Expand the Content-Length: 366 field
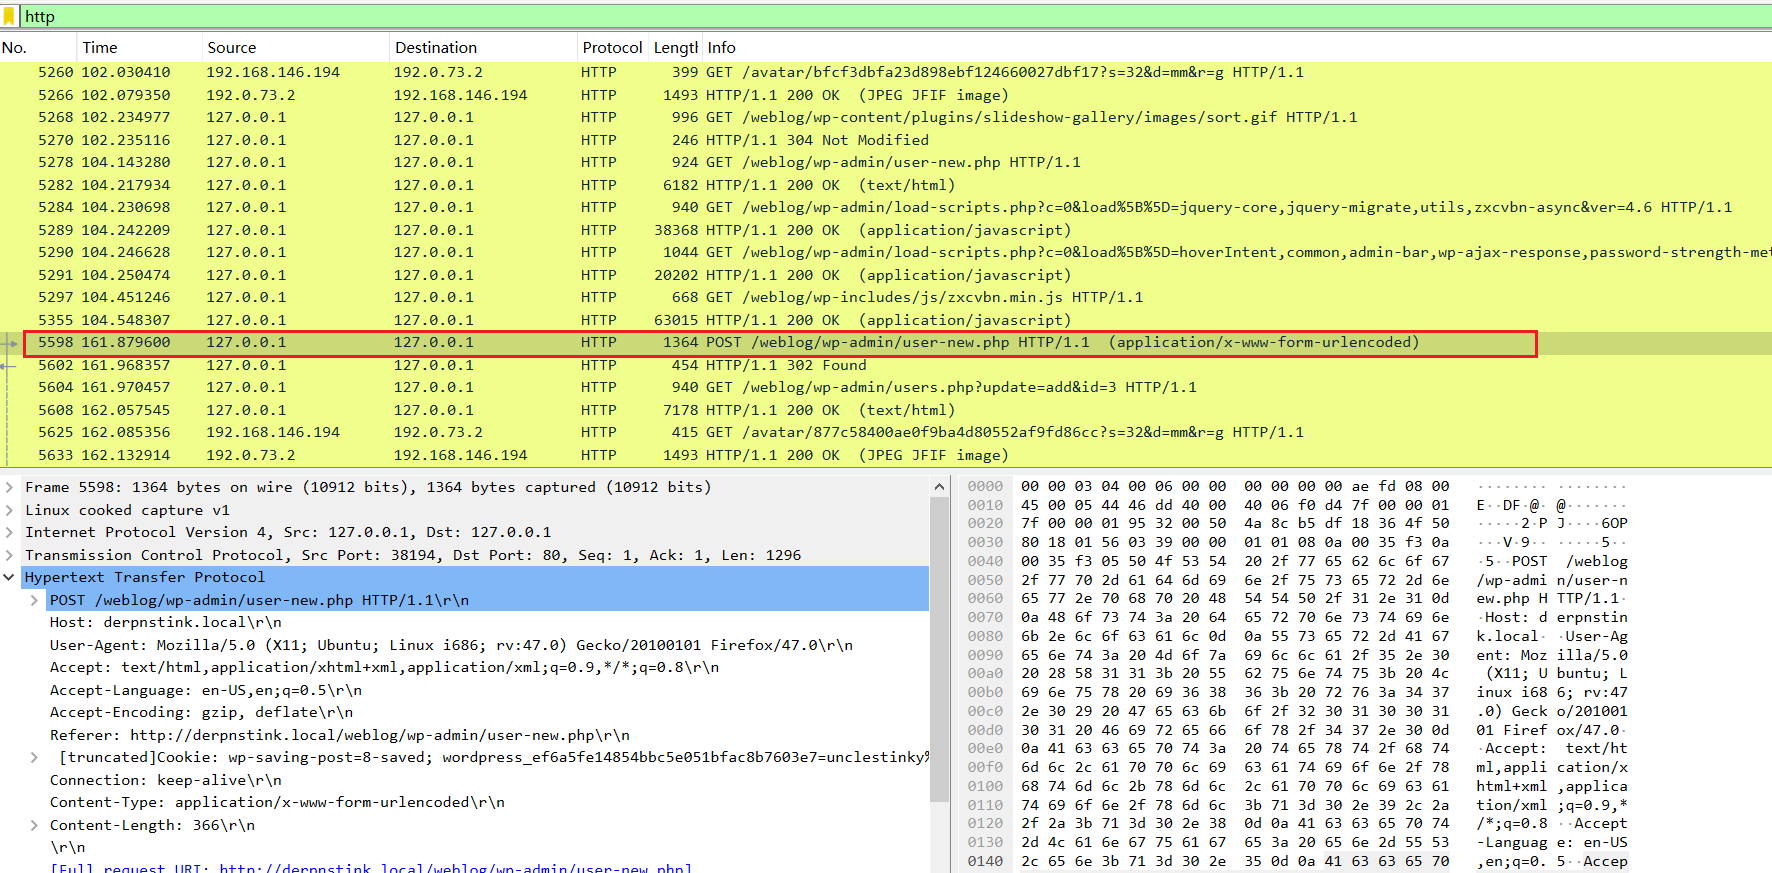Viewport: 1772px width, 873px height. (x=34, y=826)
